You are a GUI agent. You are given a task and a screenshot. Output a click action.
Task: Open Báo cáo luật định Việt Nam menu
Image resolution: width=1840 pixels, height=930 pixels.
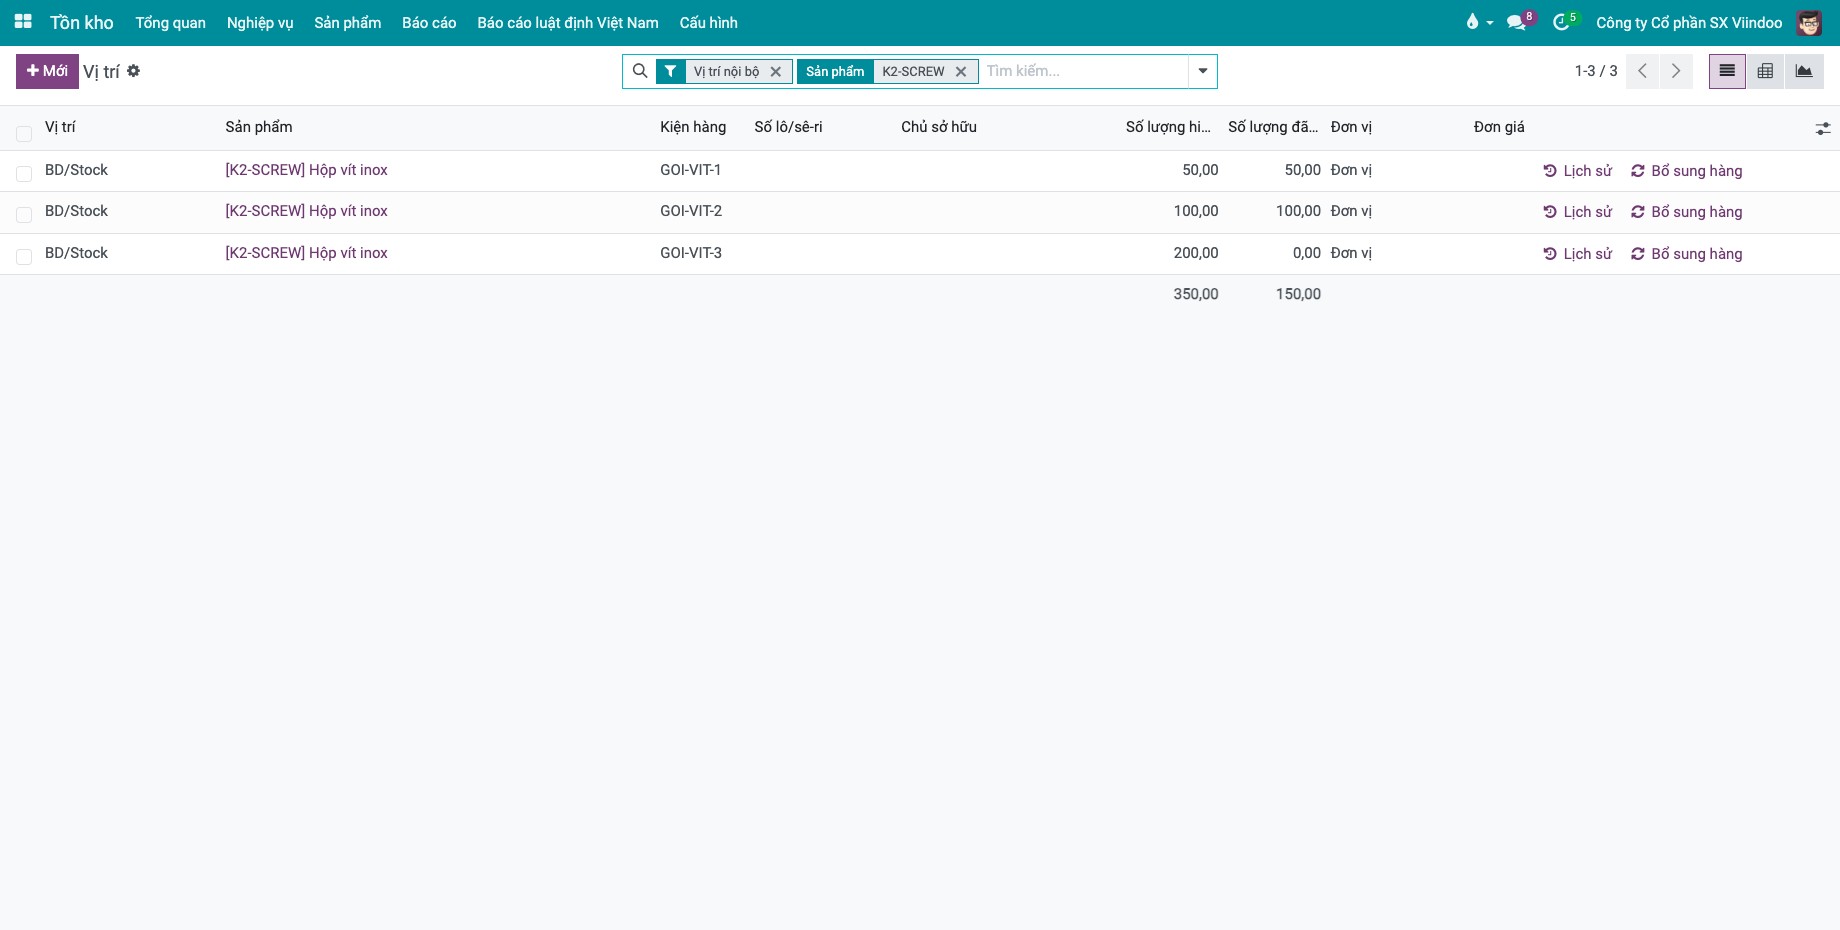pyautogui.click(x=568, y=22)
